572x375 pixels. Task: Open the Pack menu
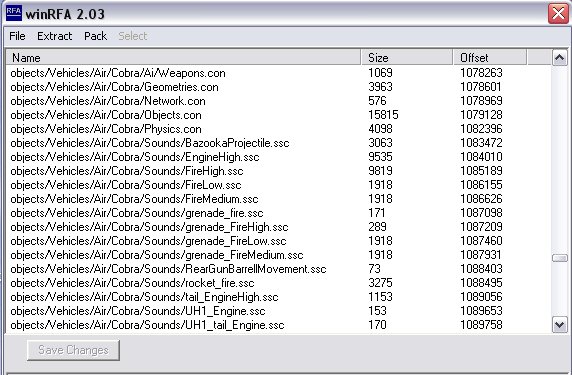point(95,36)
